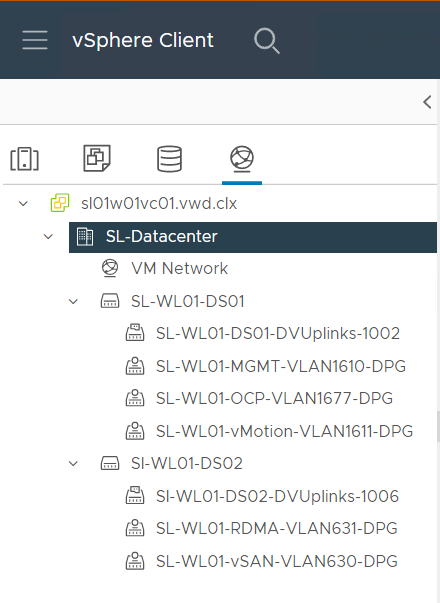The width and height of the screenshot is (440, 603).
Task: Switch to the Storage inventory view
Action: click(169, 158)
